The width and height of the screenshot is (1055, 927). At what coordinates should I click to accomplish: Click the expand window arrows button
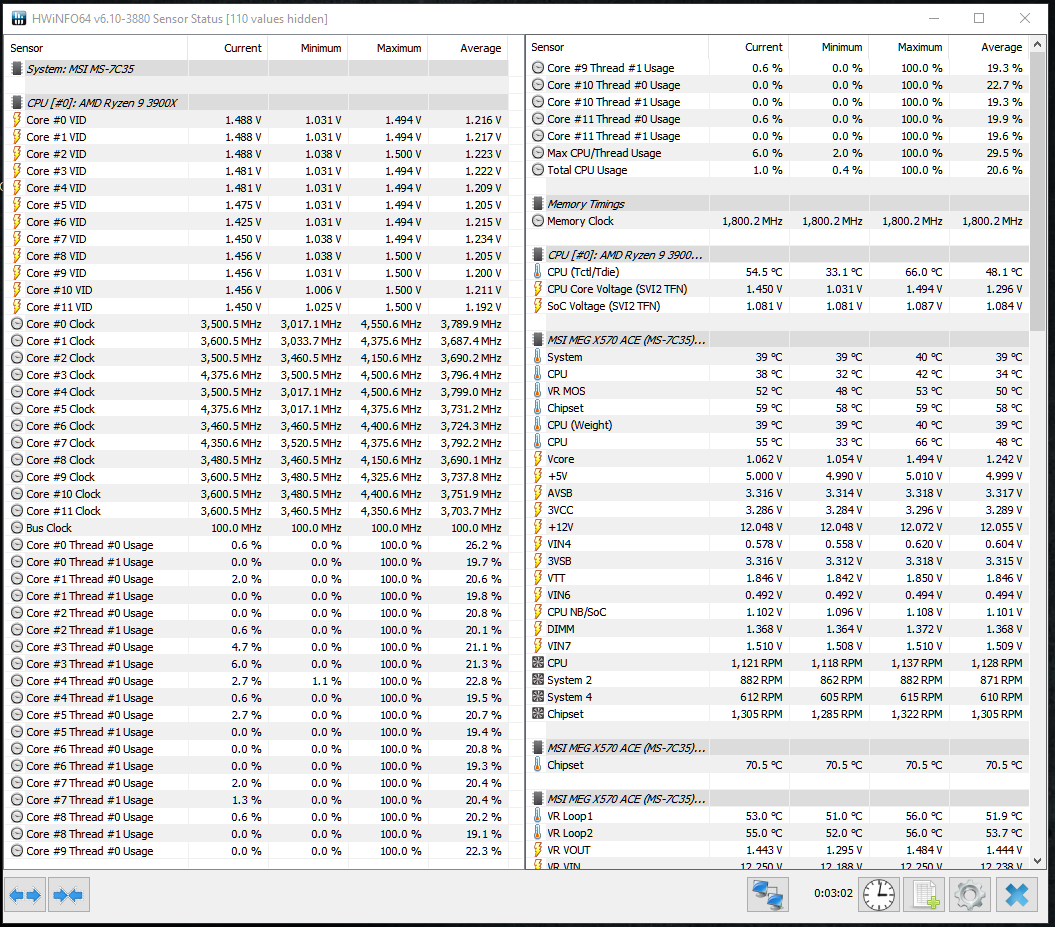pos(26,895)
